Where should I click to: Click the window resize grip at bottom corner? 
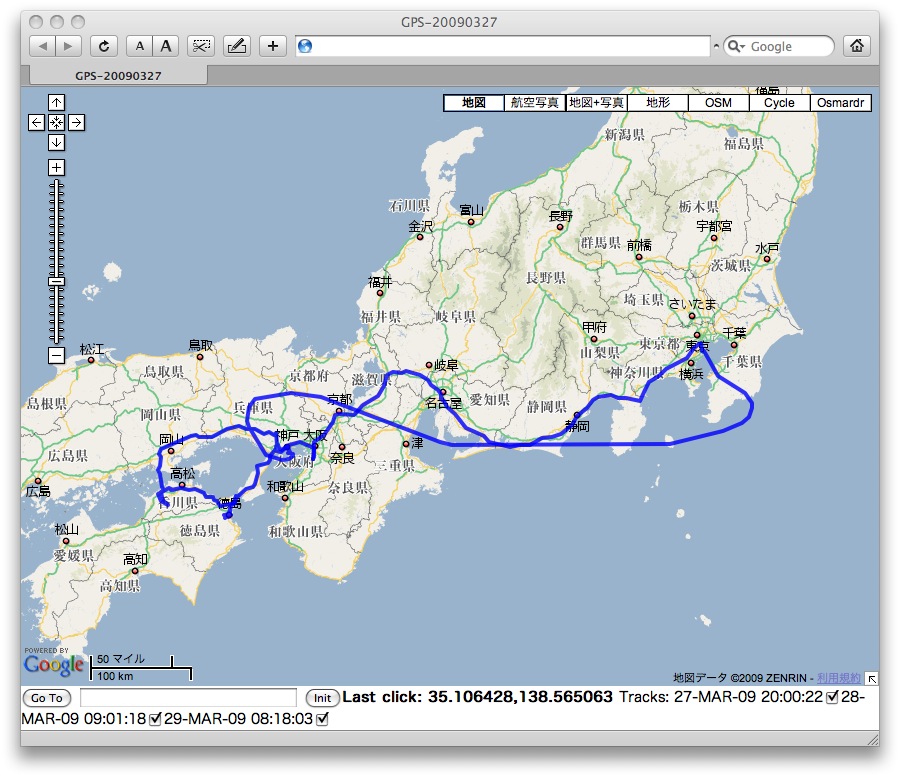(872, 739)
